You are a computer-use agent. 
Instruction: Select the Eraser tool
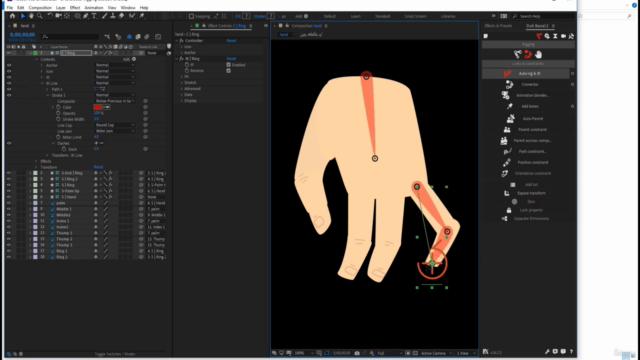point(121,16)
